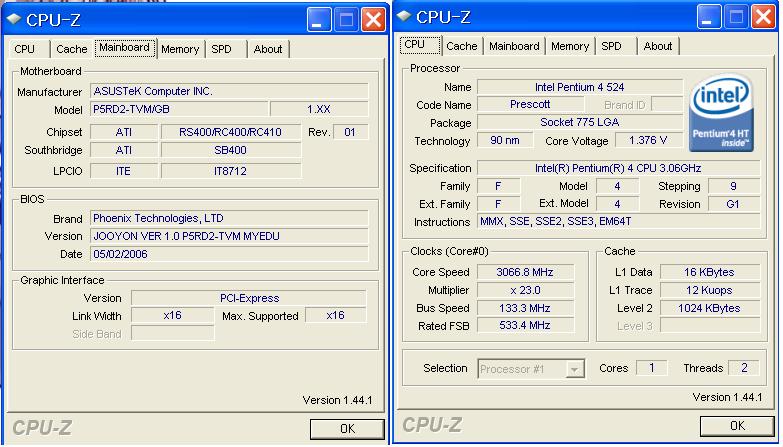Click Link Width value x16
The width and height of the screenshot is (783, 447).
[173, 315]
